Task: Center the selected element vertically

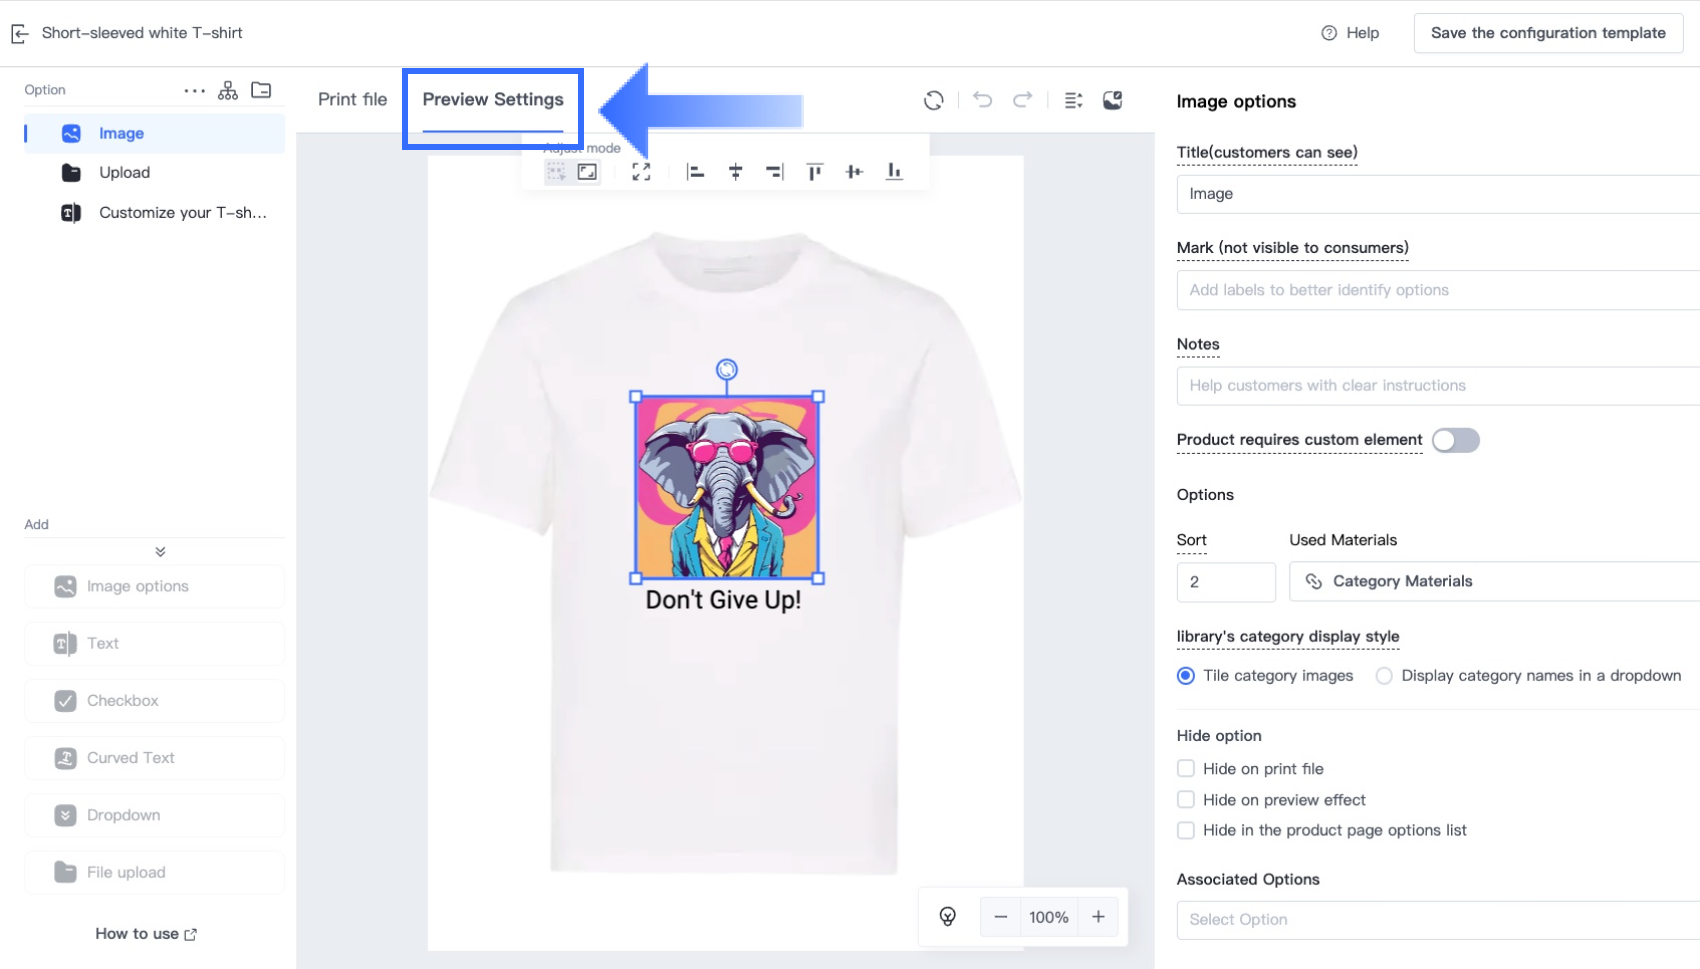Action: tap(854, 172)
